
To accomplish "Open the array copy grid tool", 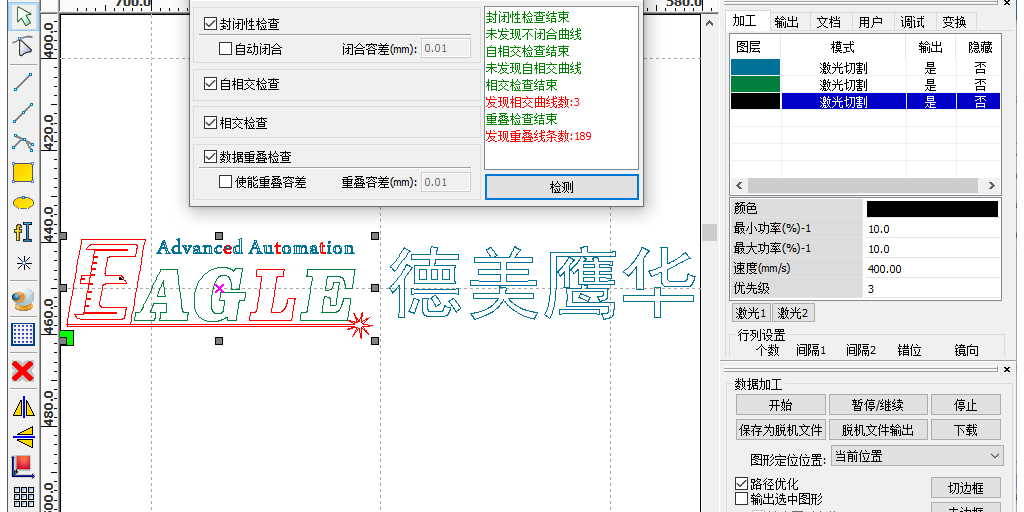I will [x=24, y=496].
